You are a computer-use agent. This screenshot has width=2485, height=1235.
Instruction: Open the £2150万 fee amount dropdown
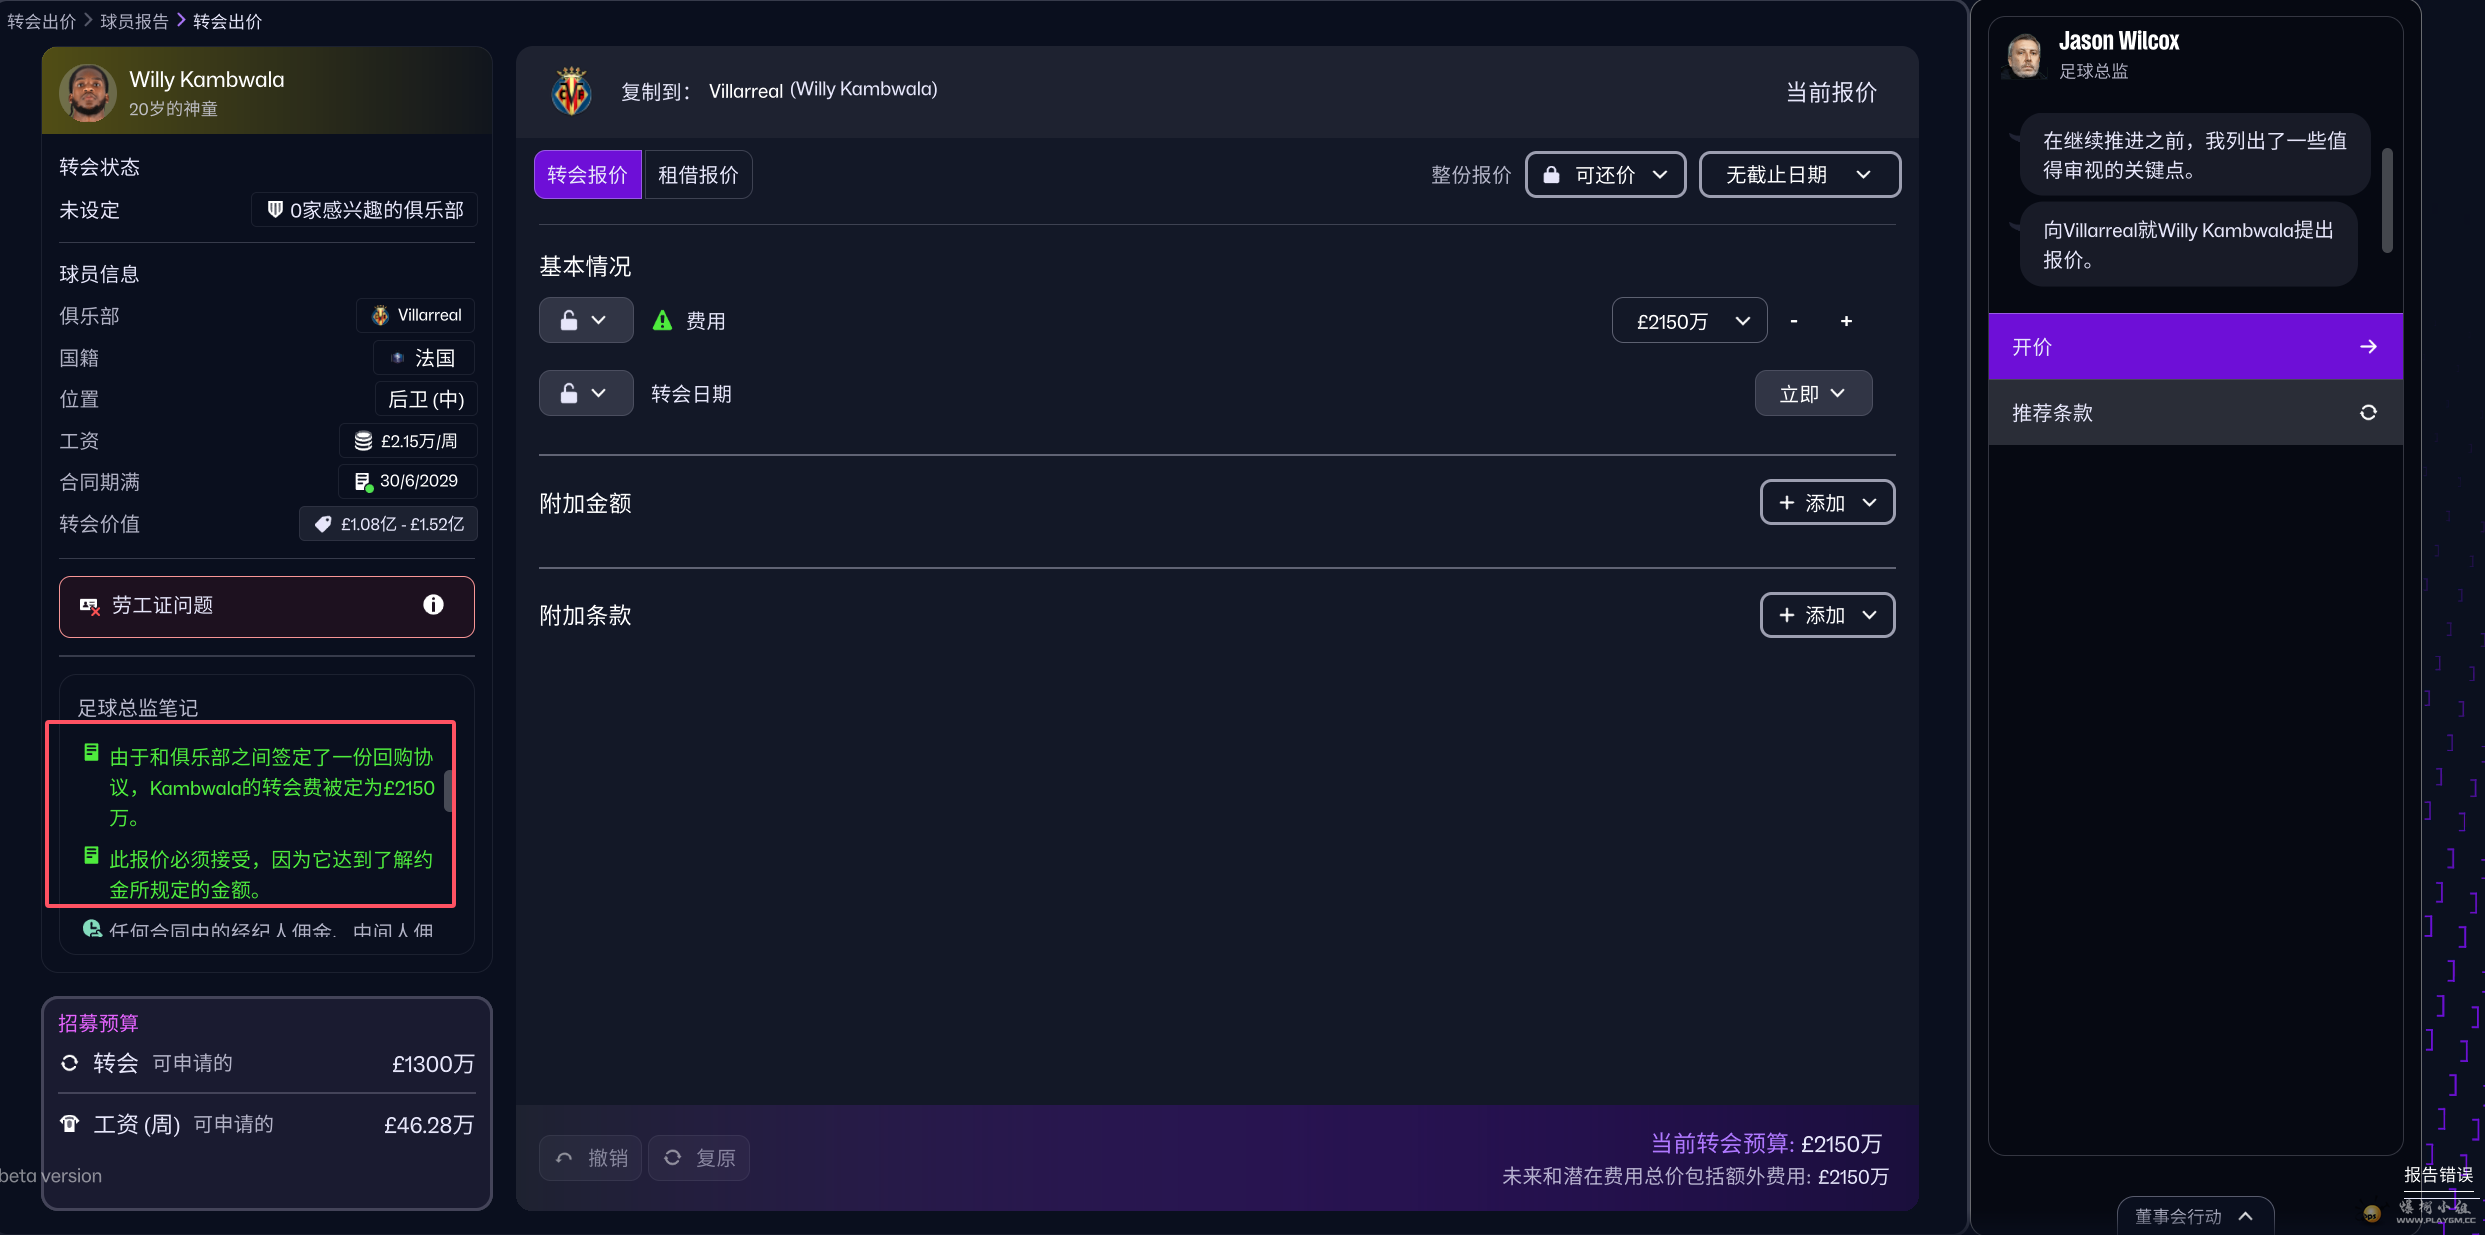(x=1689, y=321)
